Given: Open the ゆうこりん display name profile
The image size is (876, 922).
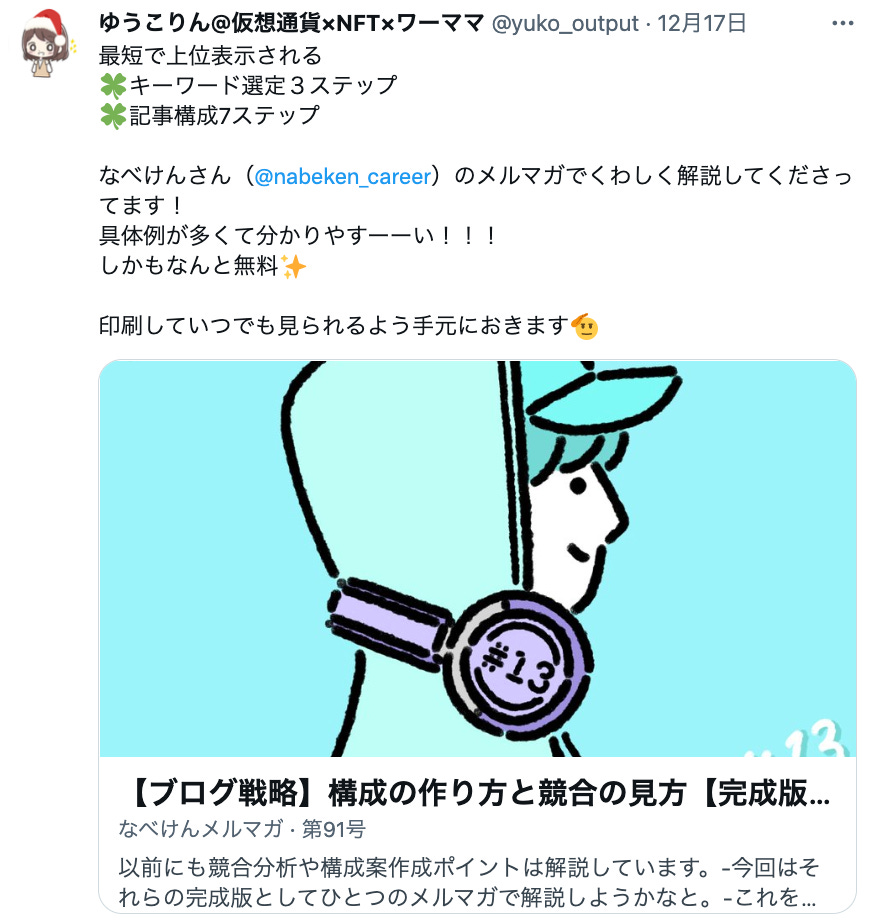Looking at the screenshot, I should coord(292,24).
